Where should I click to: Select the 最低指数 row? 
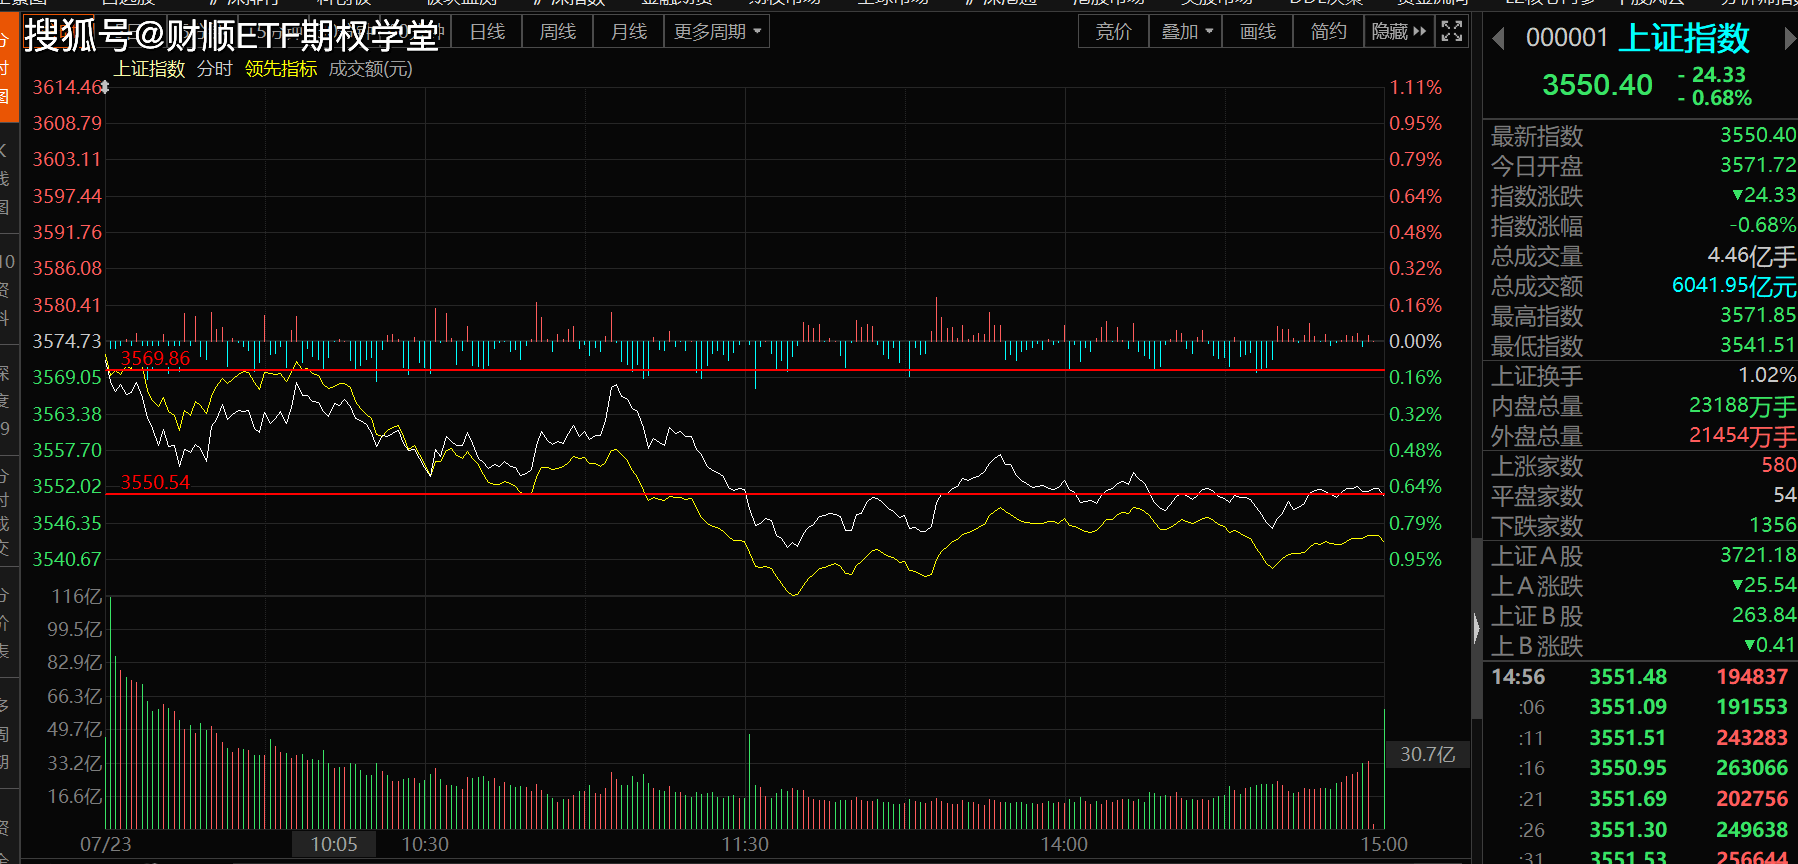click(x=1643, y=346)
